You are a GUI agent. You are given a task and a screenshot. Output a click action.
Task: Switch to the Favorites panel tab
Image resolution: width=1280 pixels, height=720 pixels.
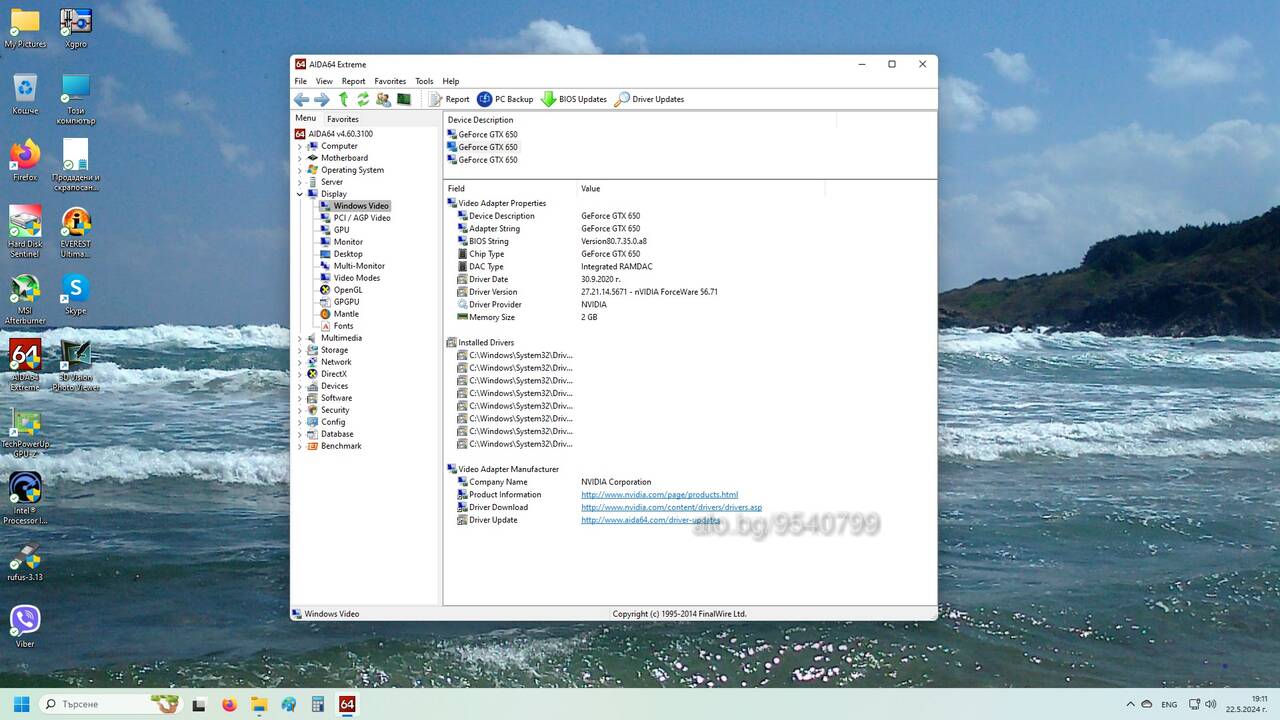[x=343, y=119]
